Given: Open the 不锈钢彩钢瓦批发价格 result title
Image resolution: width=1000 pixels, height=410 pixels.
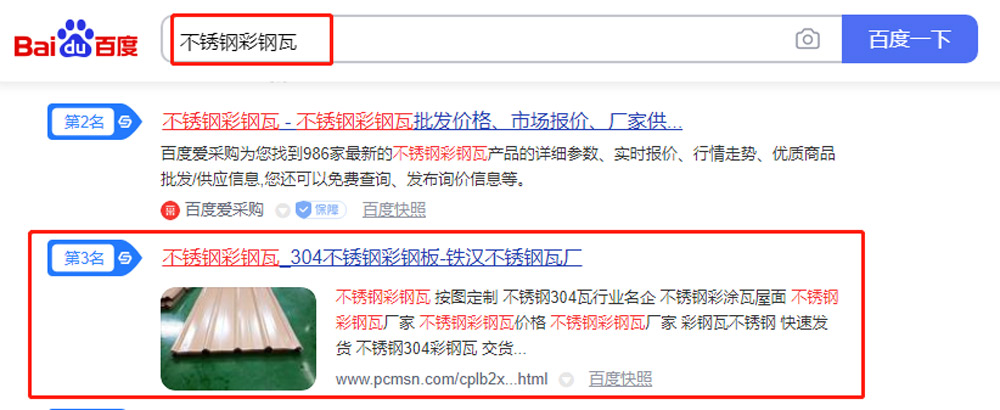Looking at the screenshot, I should coord(422,121).
